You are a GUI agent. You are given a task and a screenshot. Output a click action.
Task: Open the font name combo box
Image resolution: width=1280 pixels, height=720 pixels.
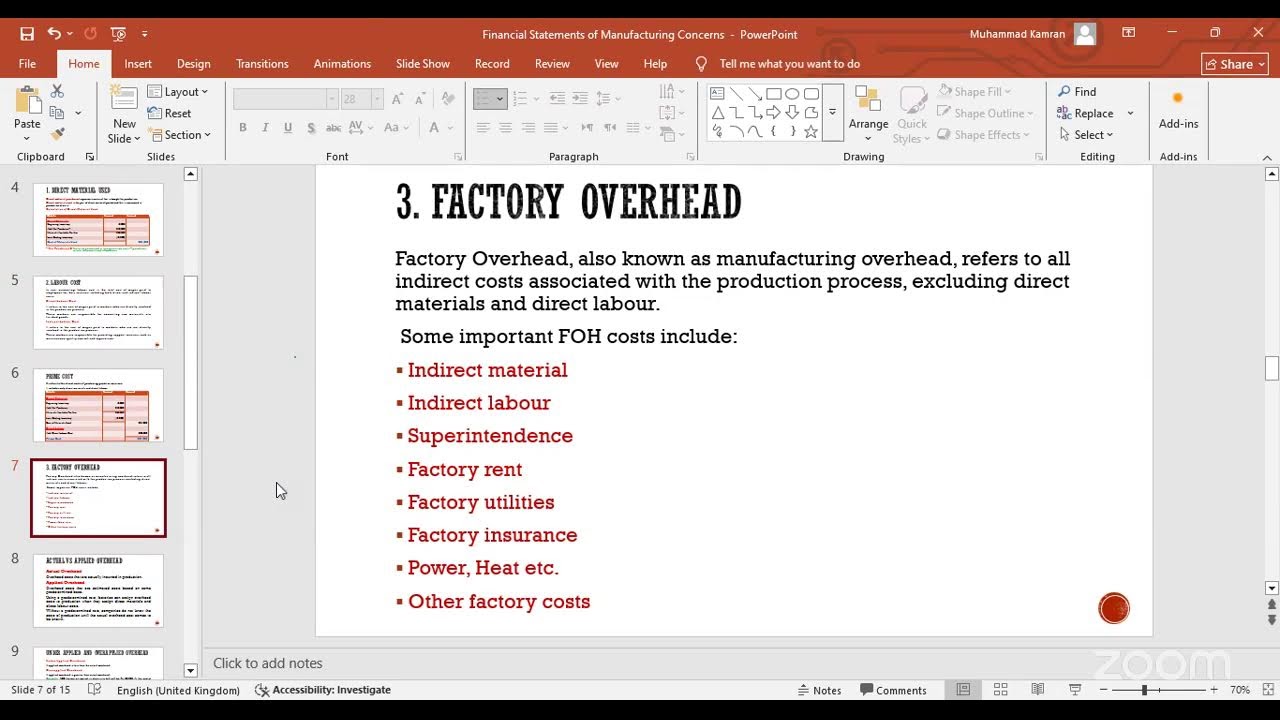click(285, 99)
